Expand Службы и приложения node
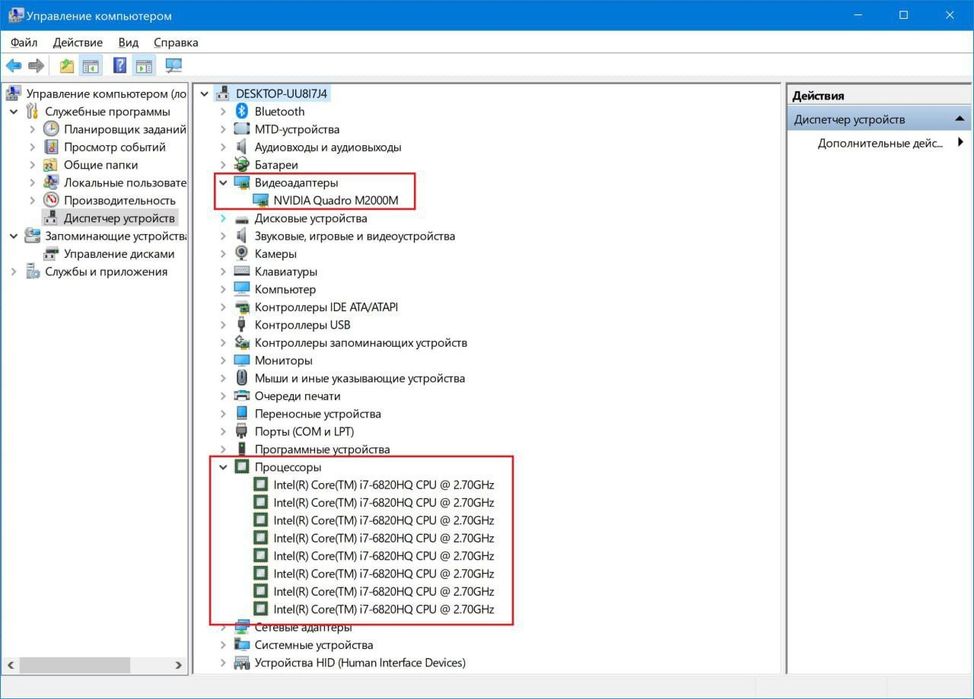The height and width of the screenshot is (699, 974). 14,272
